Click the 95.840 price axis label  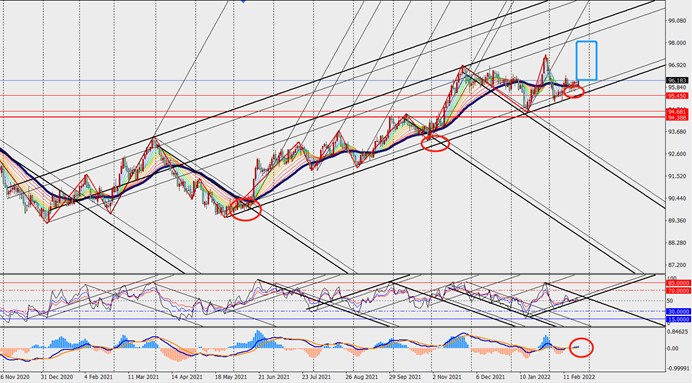tap(676, 87)
